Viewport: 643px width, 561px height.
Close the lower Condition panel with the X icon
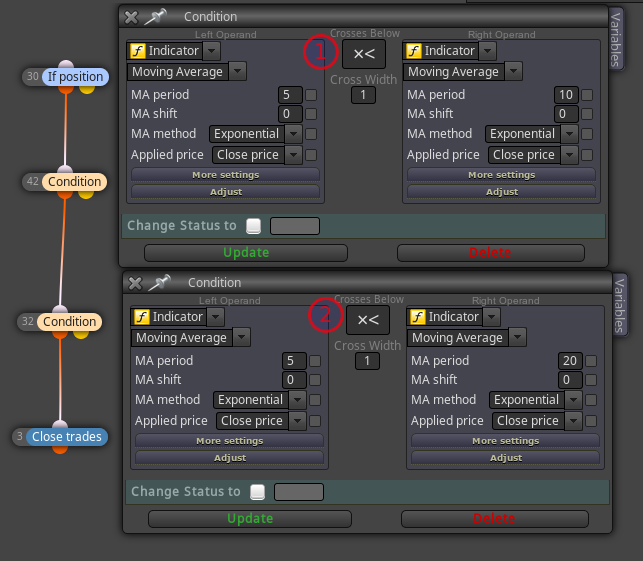click(135, 283)
